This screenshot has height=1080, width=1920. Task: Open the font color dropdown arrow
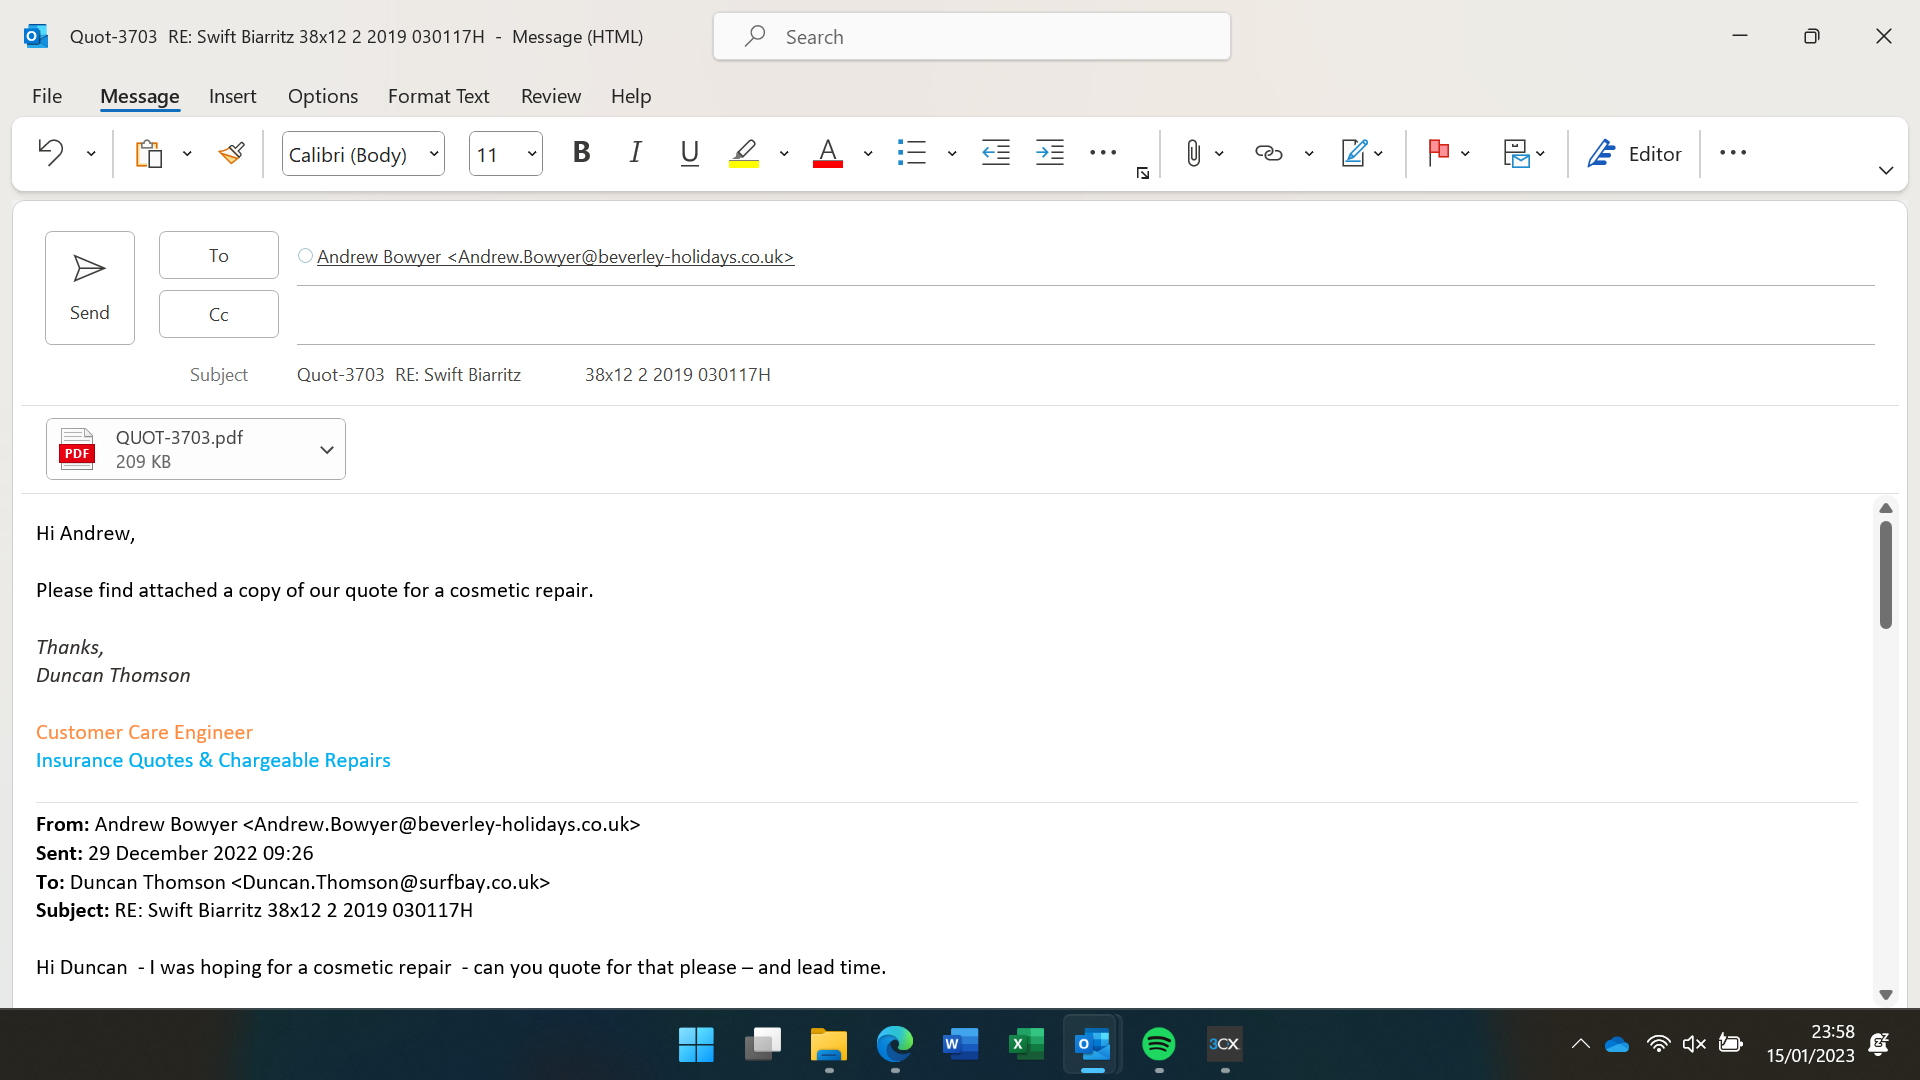pos(868,153)
